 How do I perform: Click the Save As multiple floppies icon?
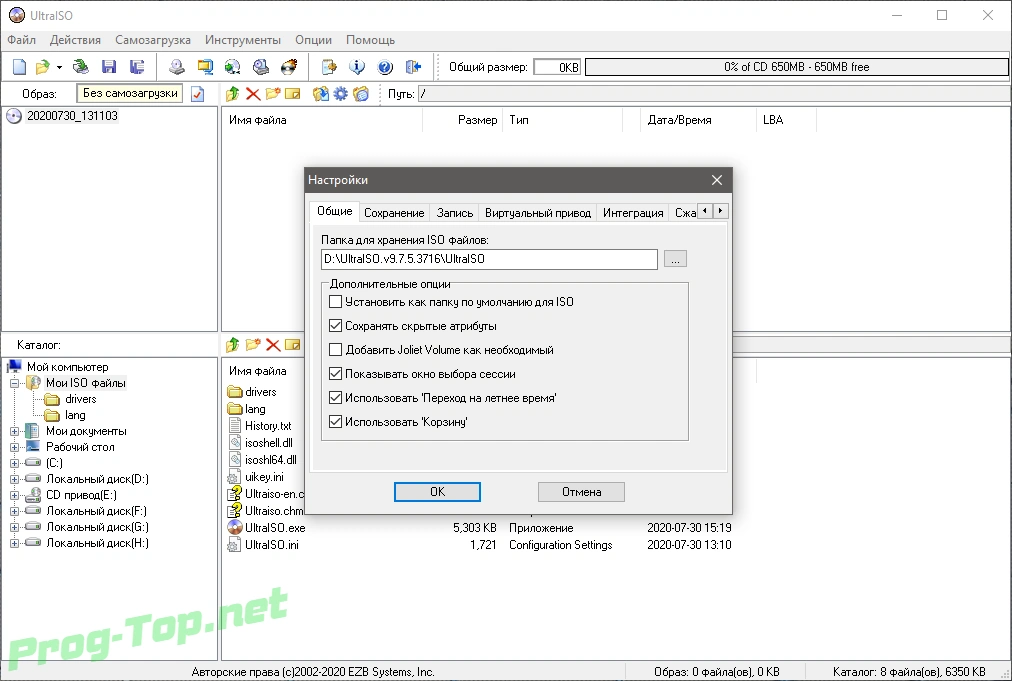(137, 66)
